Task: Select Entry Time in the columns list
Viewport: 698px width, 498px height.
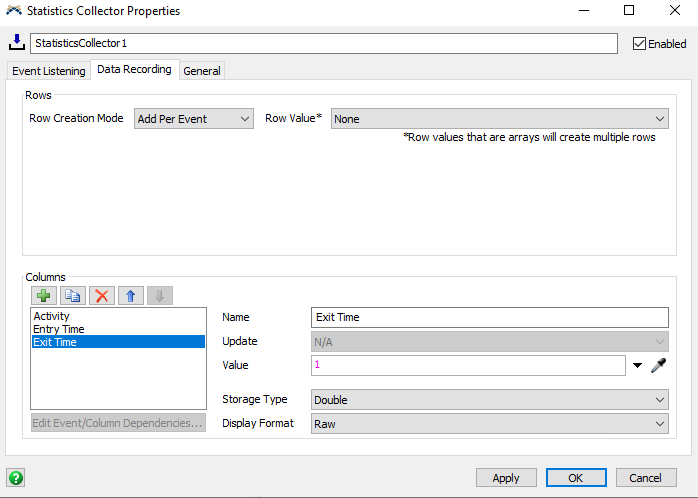Action: (59, 329)
